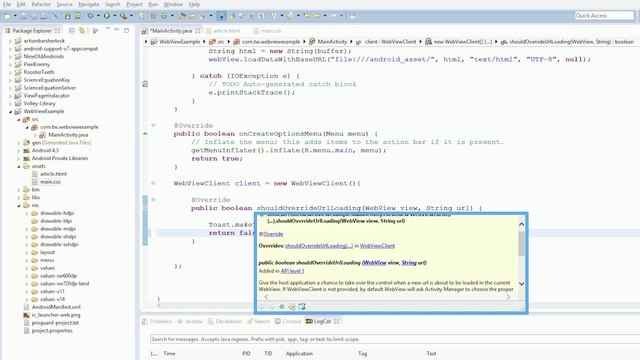The width and height of the screenshot is (640, 360).
Task: Open the Refactor menu
Action: [41, 4]
